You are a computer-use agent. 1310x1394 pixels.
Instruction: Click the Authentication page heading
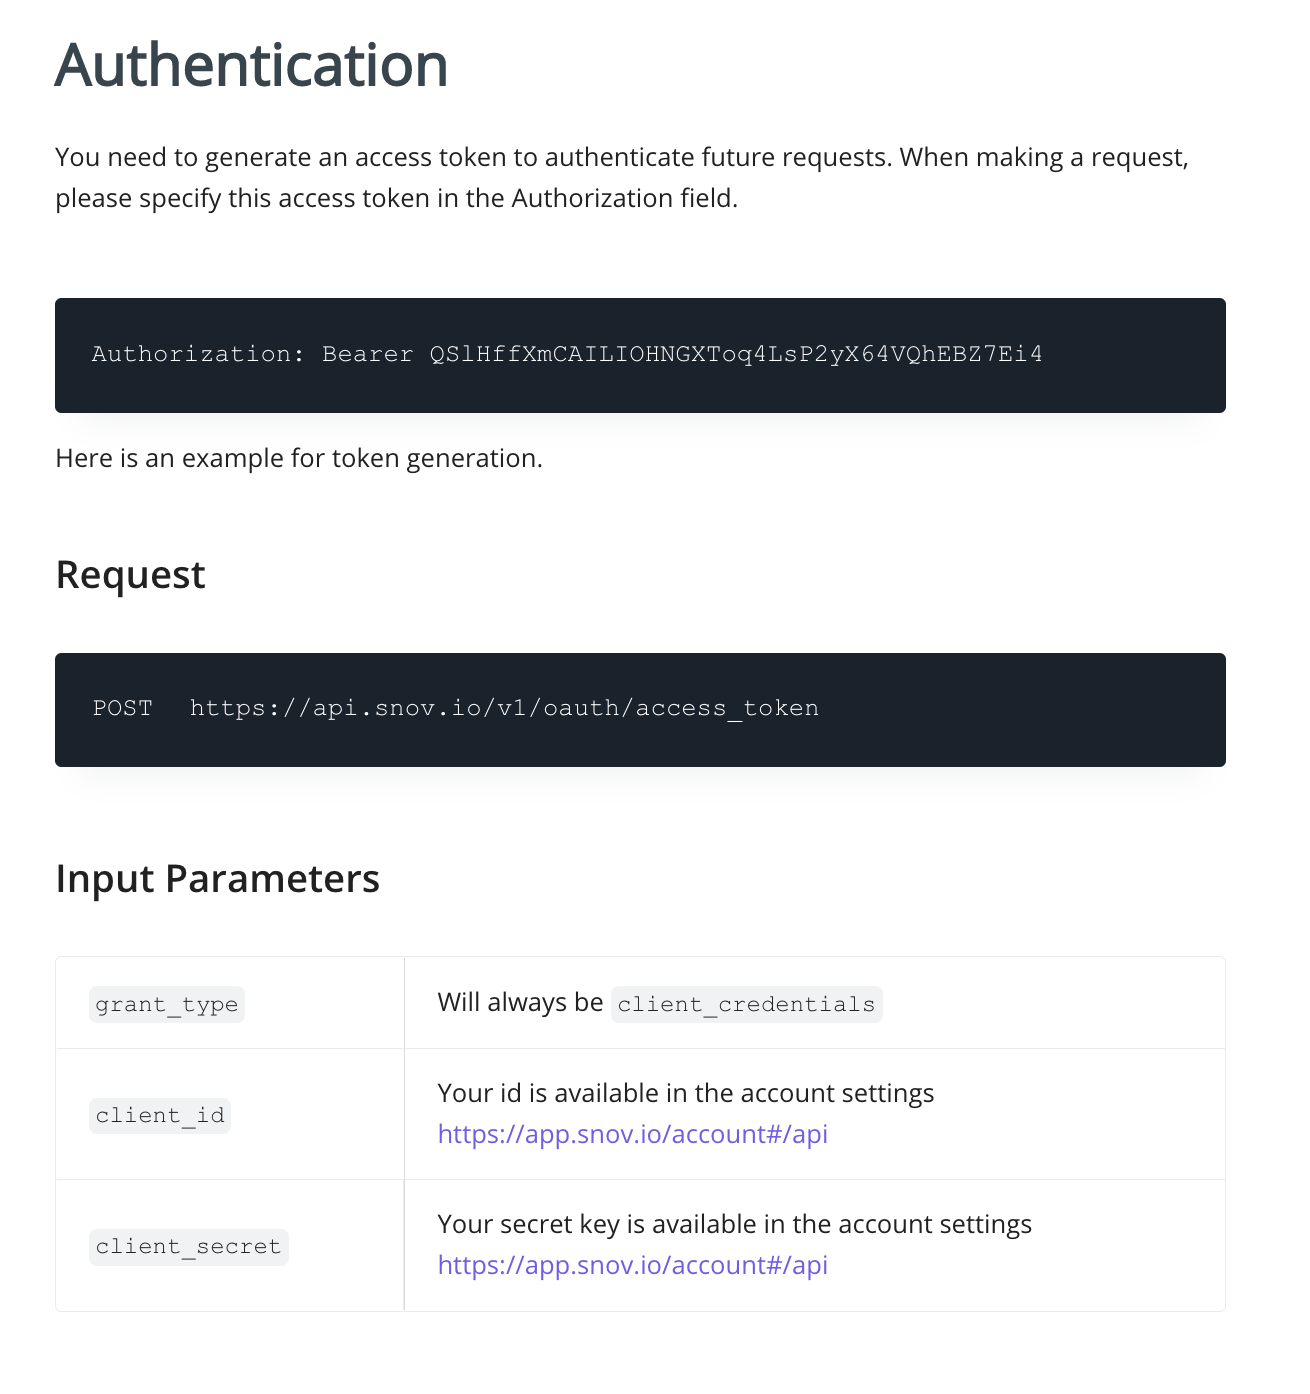(x=251, y=65)
